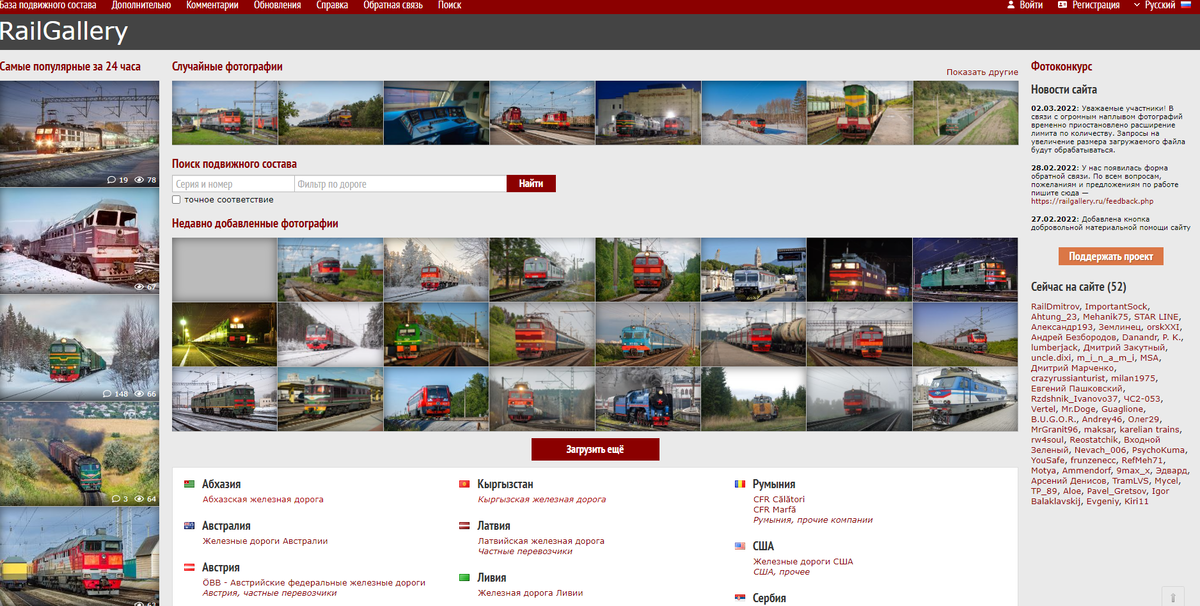Open user Pavel_Gretsov's profile
Viewport: 1200px width, 606px height.
1115,492
